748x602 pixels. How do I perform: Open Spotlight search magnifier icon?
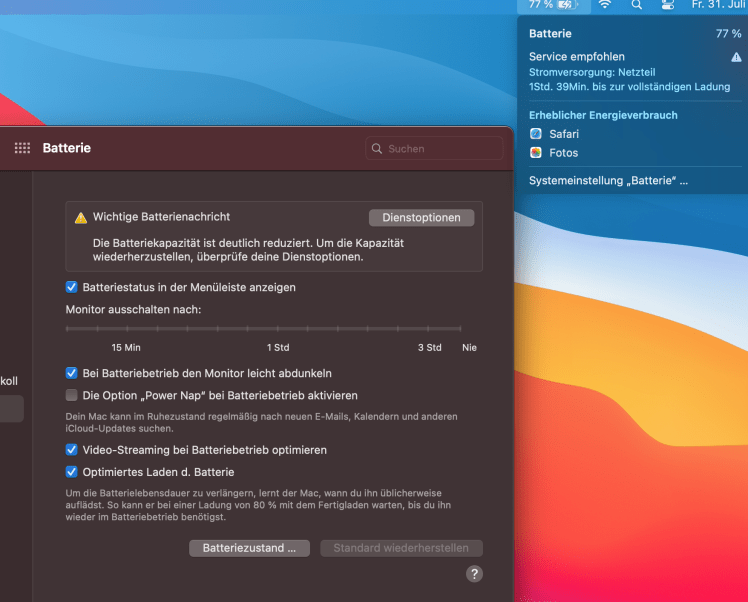tap(637, 5)
